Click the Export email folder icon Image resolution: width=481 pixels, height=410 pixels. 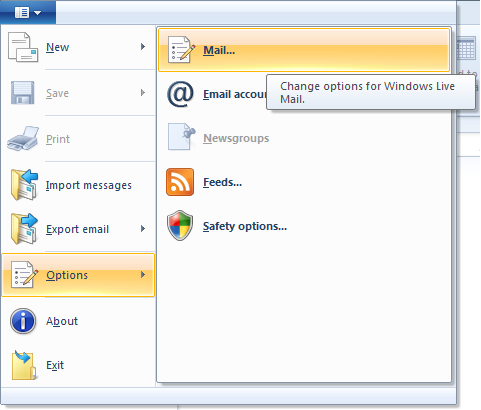[24, 229]
